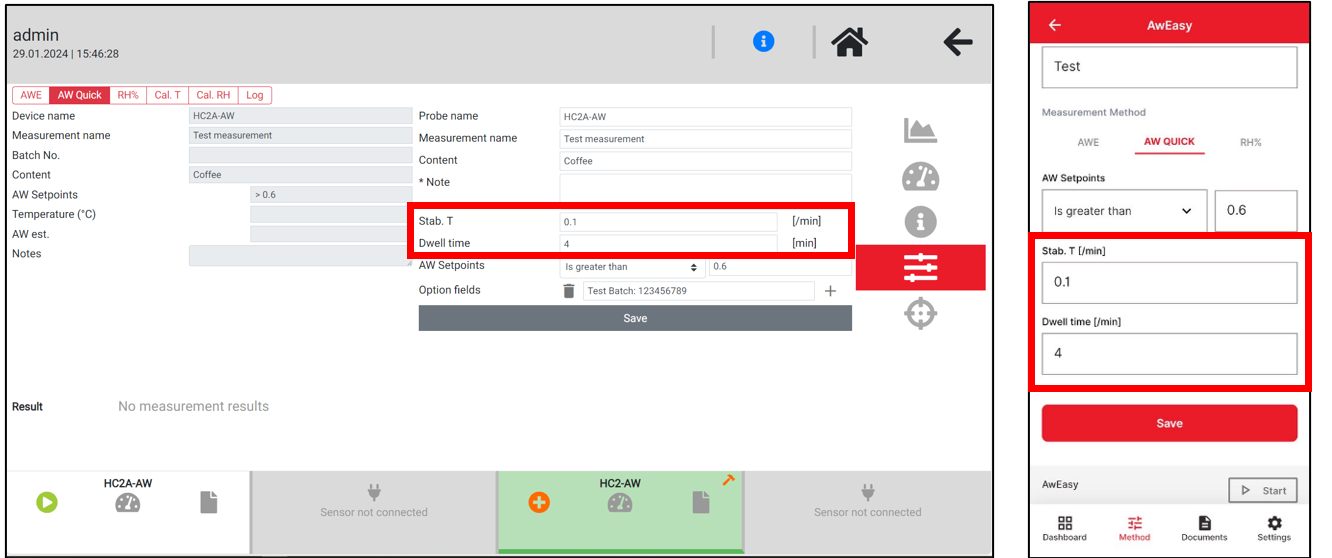Click the orange hammer icon on HC2-AW

point(728,480)
